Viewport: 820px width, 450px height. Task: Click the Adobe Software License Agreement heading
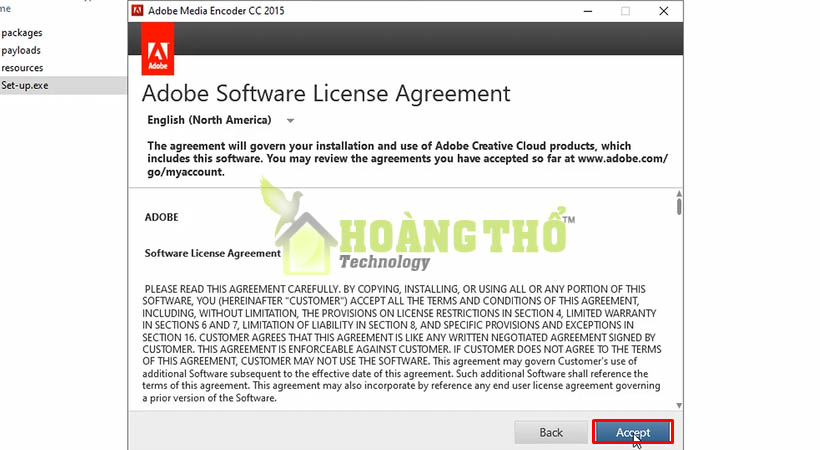[x=326, y=94]
